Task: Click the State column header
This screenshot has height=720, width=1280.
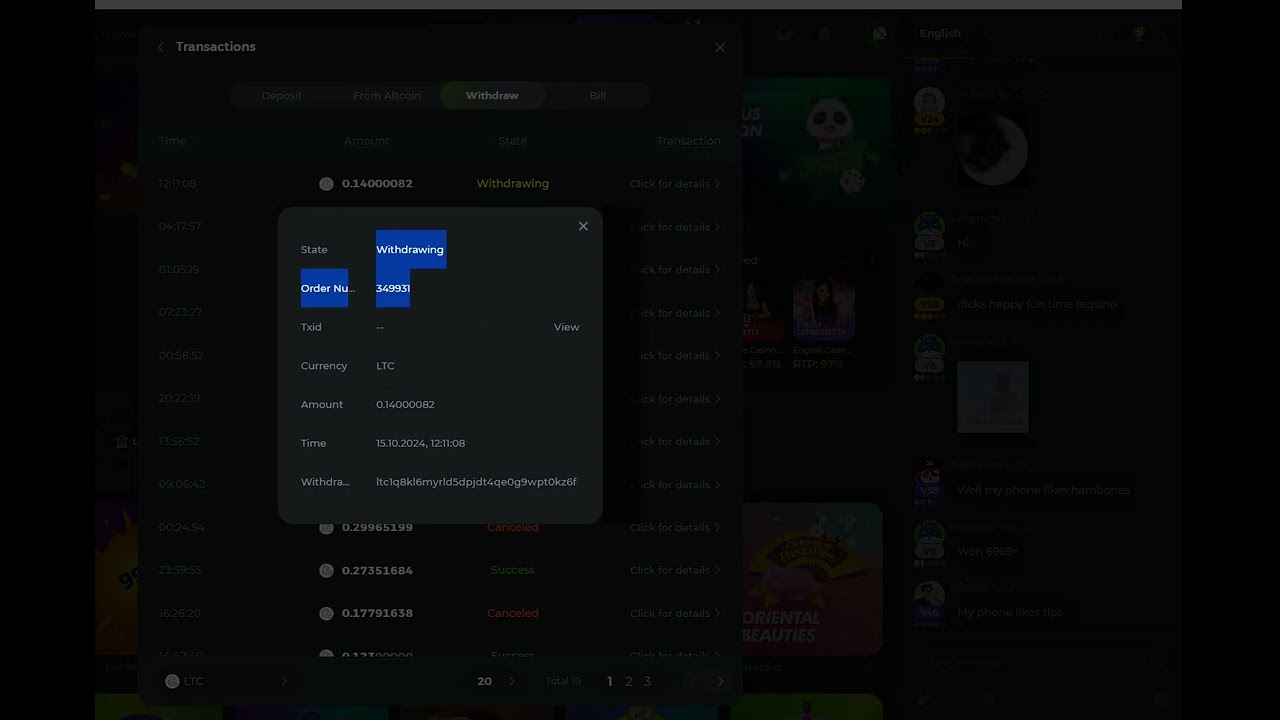Action: (512, 141)
